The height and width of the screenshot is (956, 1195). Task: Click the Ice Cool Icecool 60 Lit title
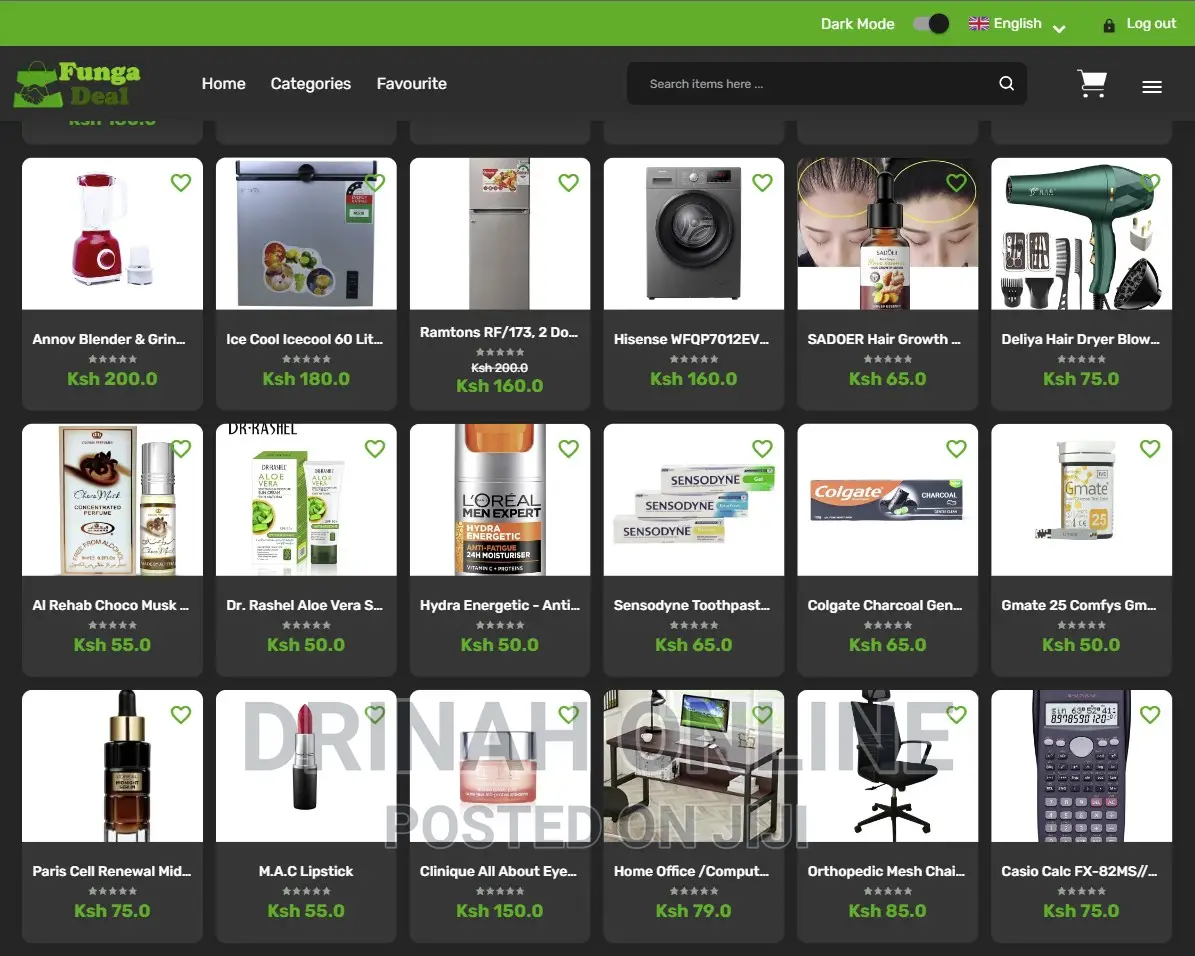click(306, 339)
